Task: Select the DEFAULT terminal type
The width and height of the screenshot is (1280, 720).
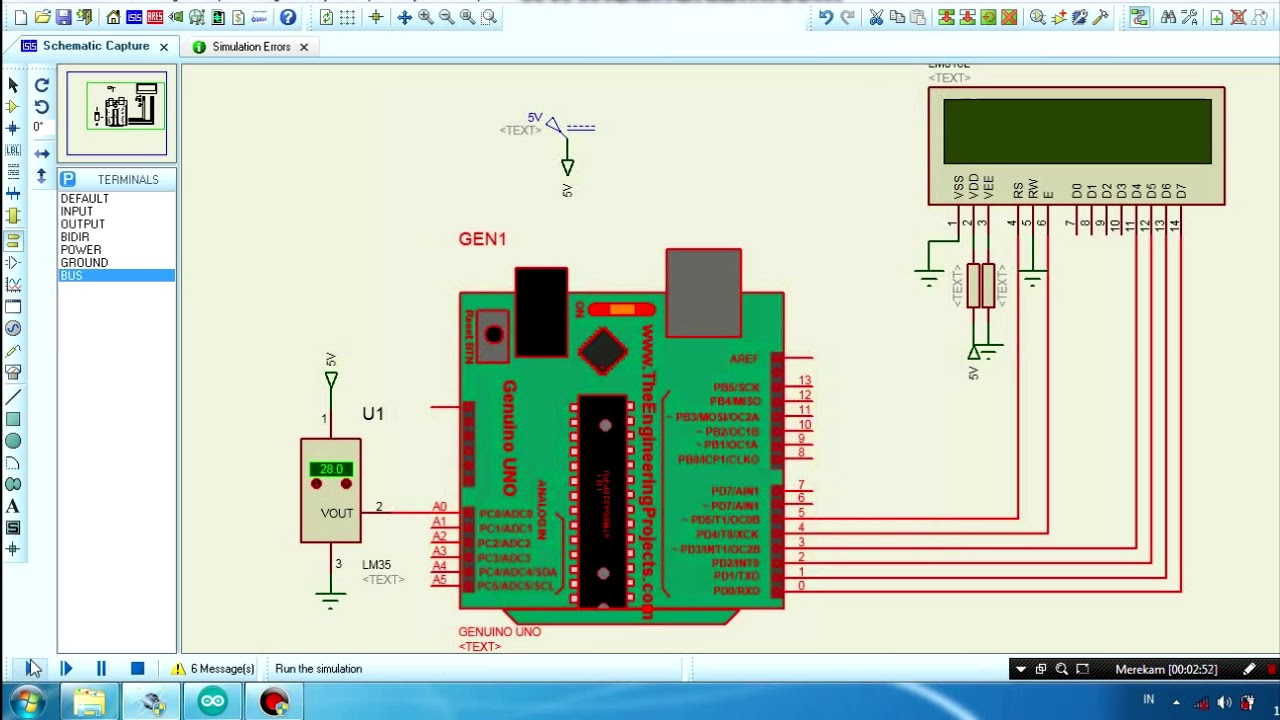Action: point(117,198)
